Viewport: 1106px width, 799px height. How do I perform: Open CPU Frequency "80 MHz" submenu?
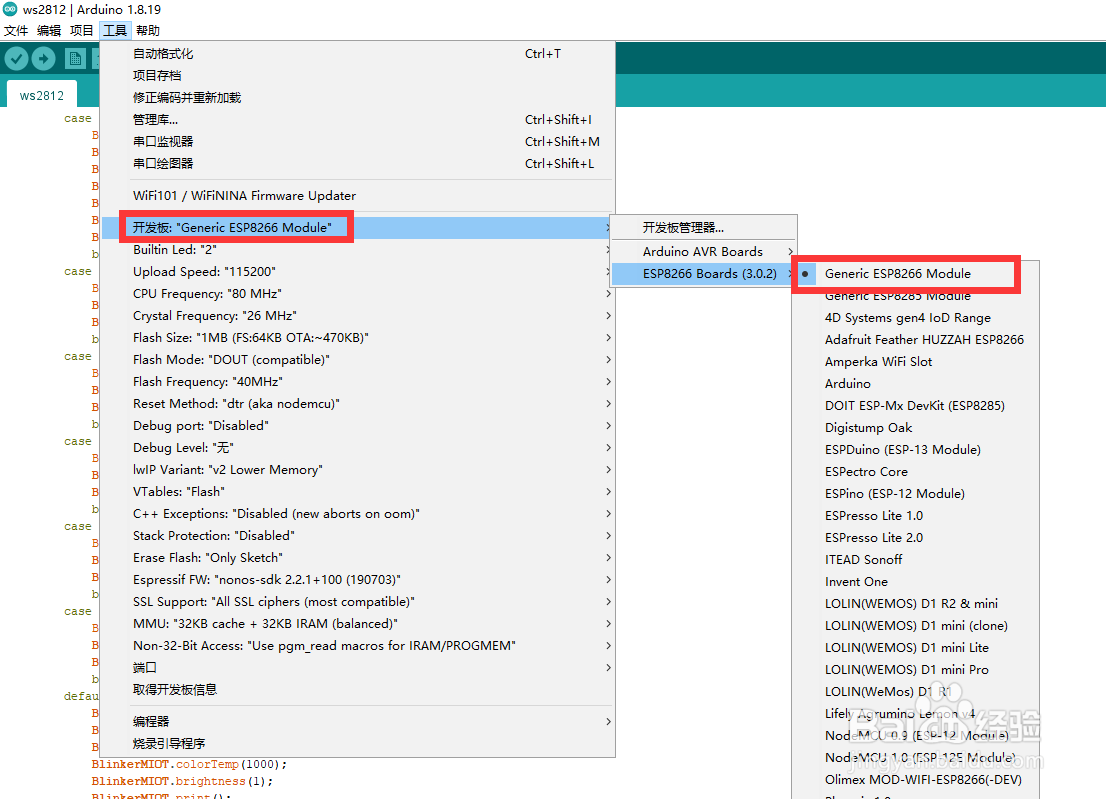(358, 293)
